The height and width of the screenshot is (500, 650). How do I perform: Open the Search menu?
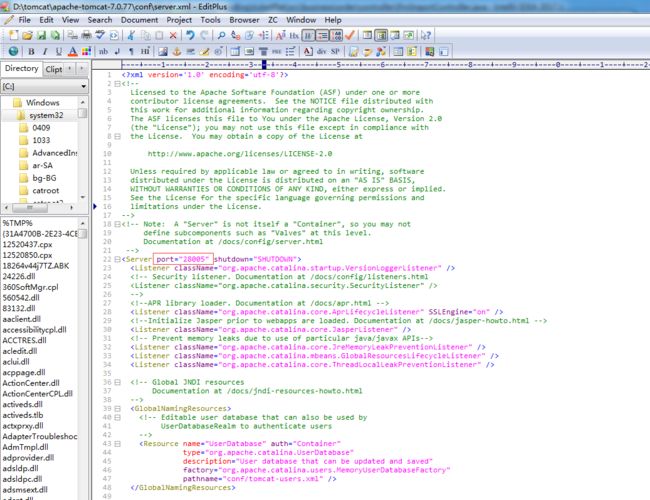(x=99, y=20)
